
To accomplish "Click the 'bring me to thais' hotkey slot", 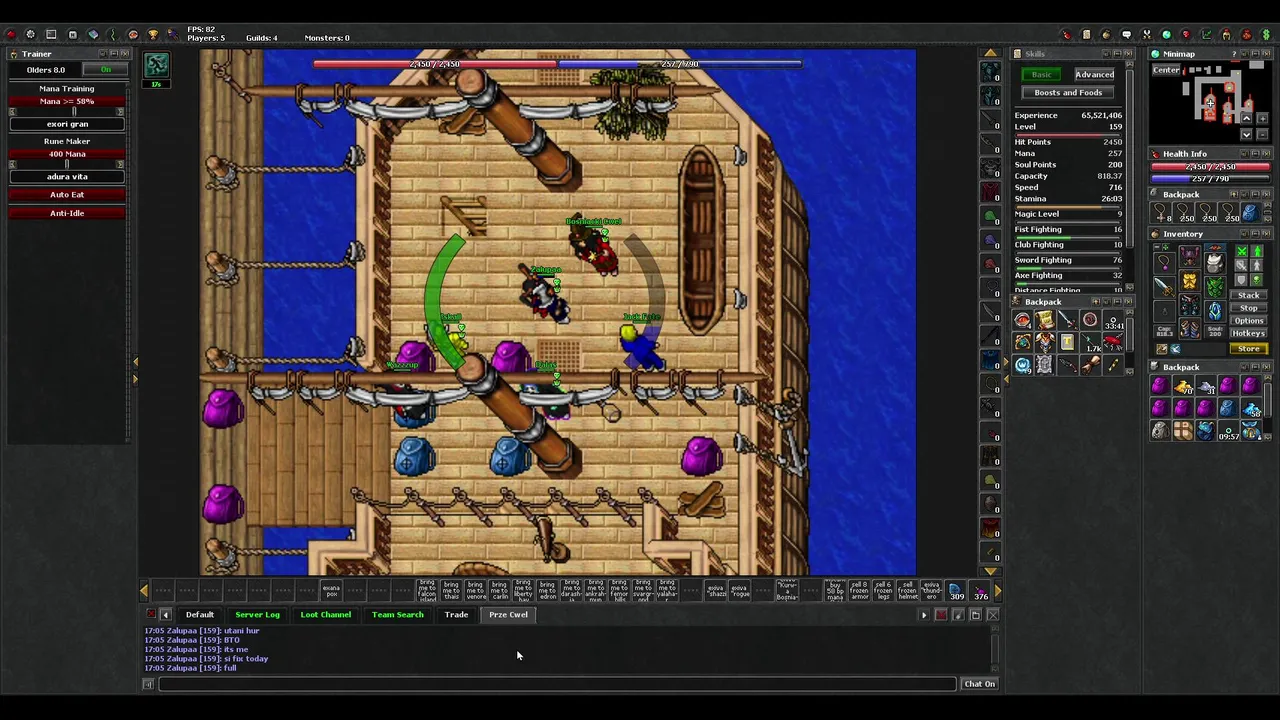I will 451,591.
